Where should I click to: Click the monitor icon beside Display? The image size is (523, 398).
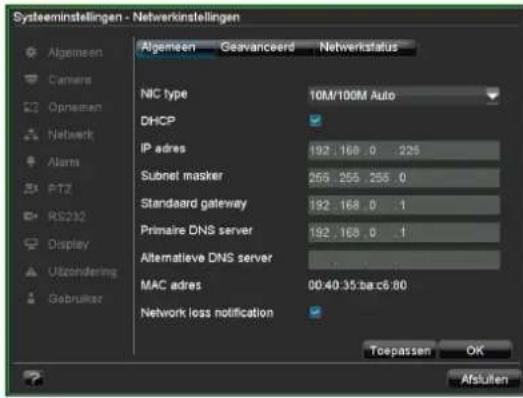(31, 244)
